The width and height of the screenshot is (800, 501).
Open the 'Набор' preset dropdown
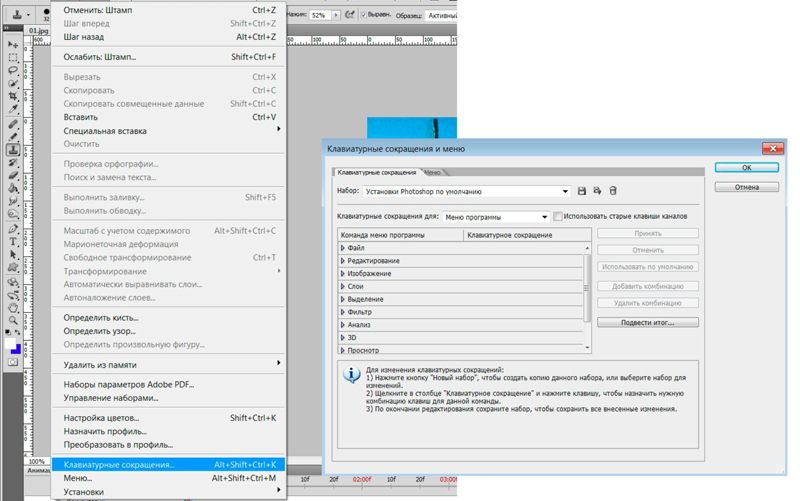point(466,191)
